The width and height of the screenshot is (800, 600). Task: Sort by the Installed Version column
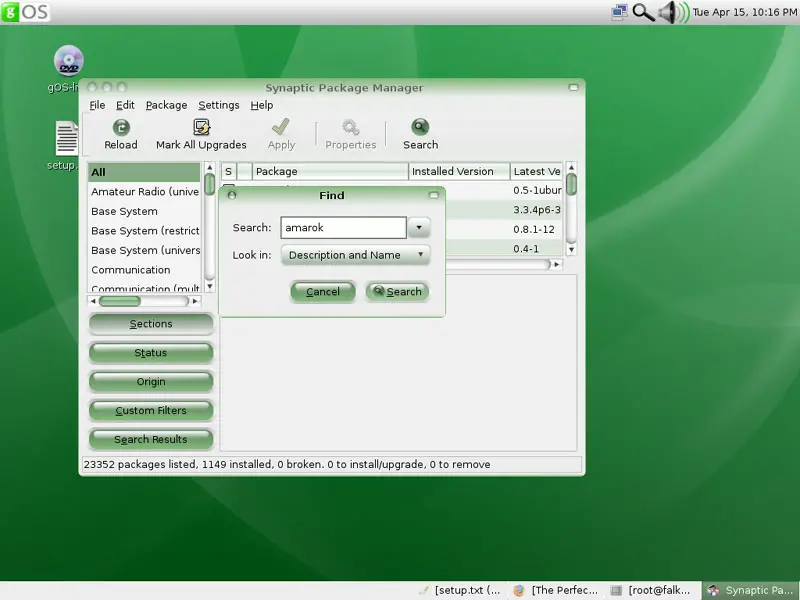(x=459, y=171)
